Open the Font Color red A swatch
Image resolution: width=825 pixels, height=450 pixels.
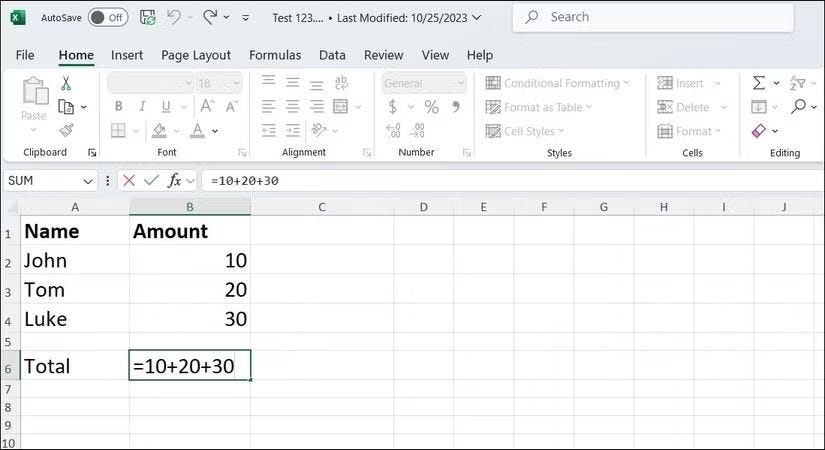(197, 130)
